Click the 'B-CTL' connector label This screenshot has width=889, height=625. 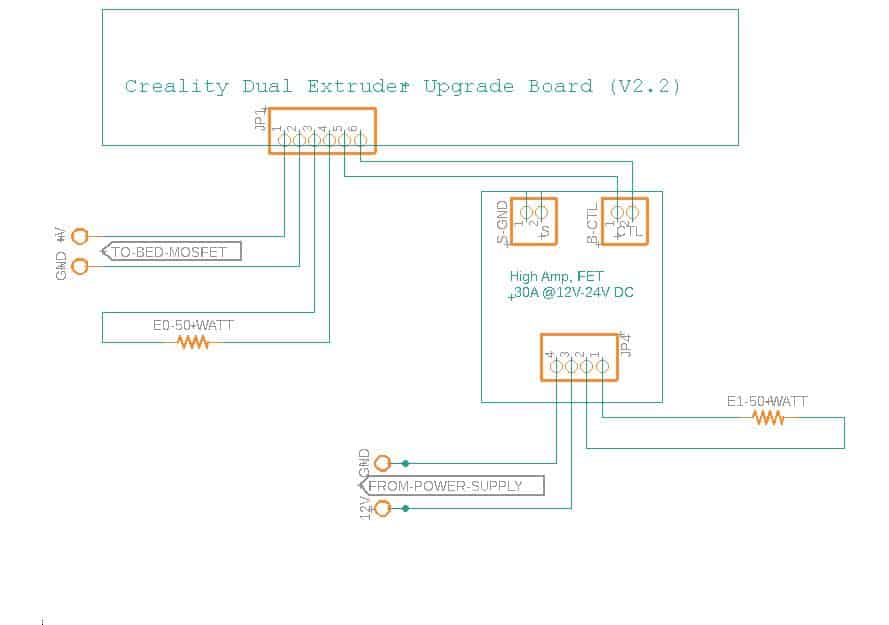pos(592,225)
